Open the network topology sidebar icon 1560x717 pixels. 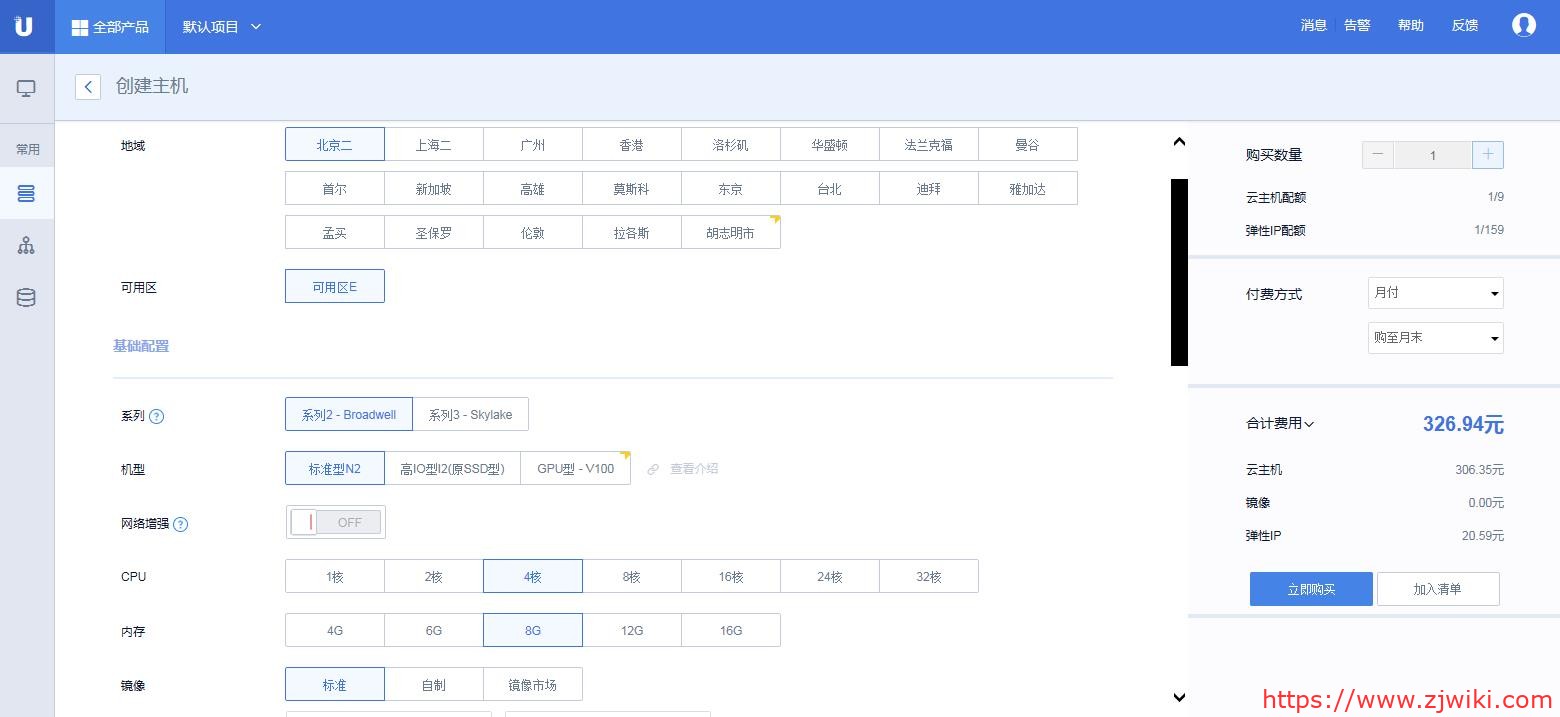26,246
